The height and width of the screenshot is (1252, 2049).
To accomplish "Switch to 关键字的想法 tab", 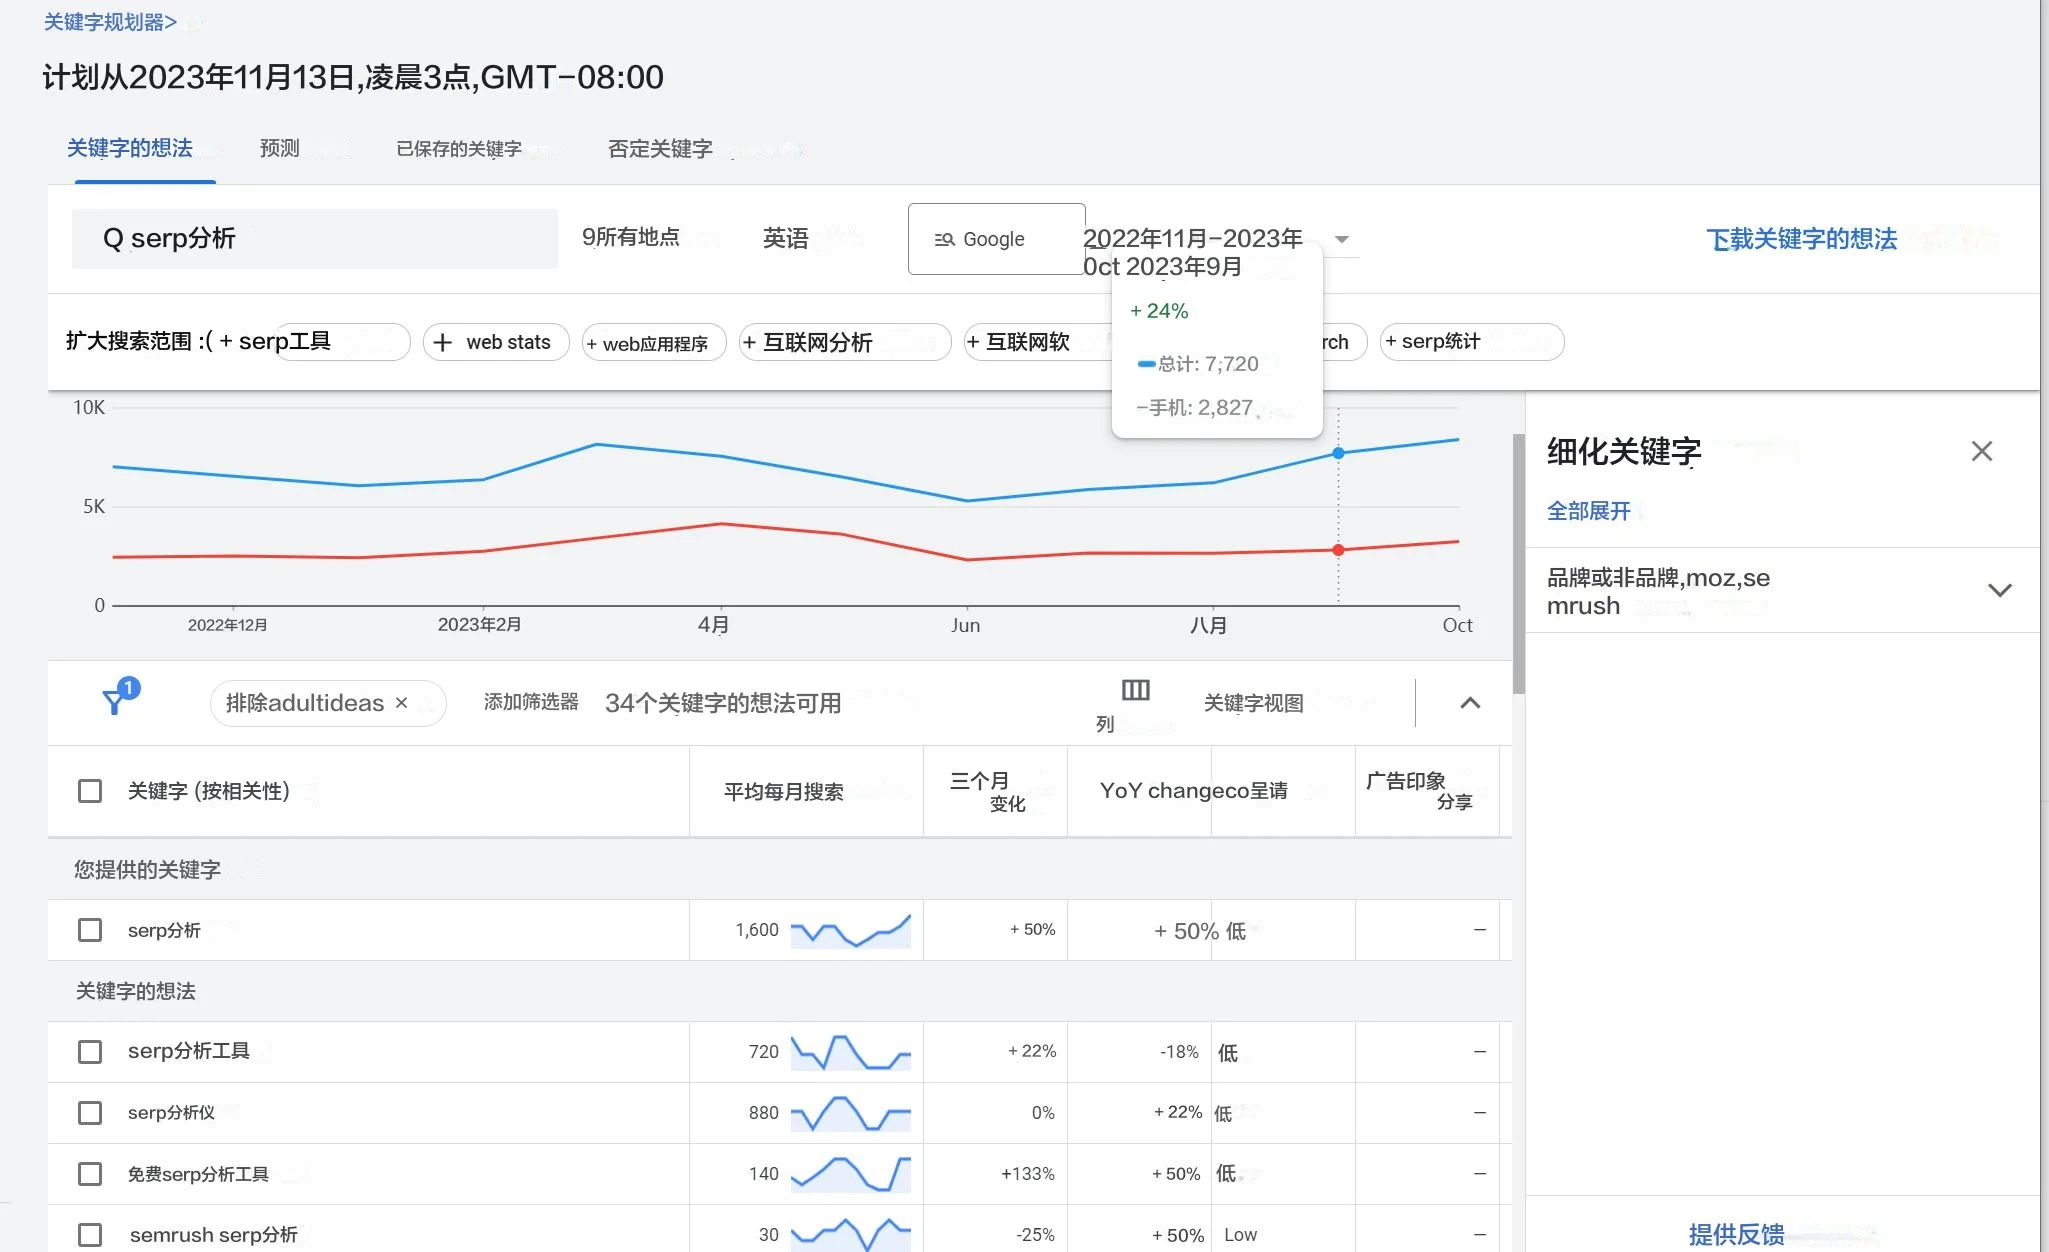I will pyautogui.click(x=130, y=148).
